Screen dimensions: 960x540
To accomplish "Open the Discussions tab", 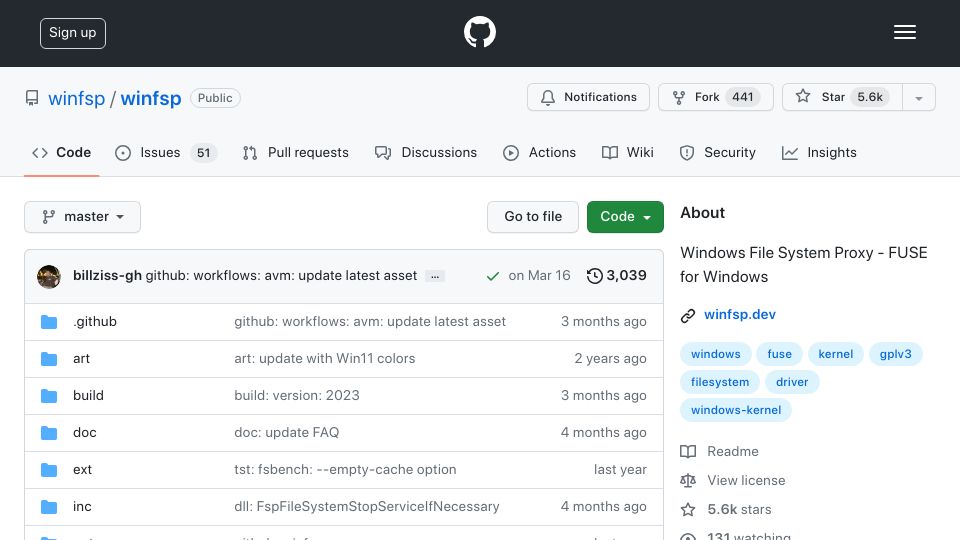I will pos(426,152).
